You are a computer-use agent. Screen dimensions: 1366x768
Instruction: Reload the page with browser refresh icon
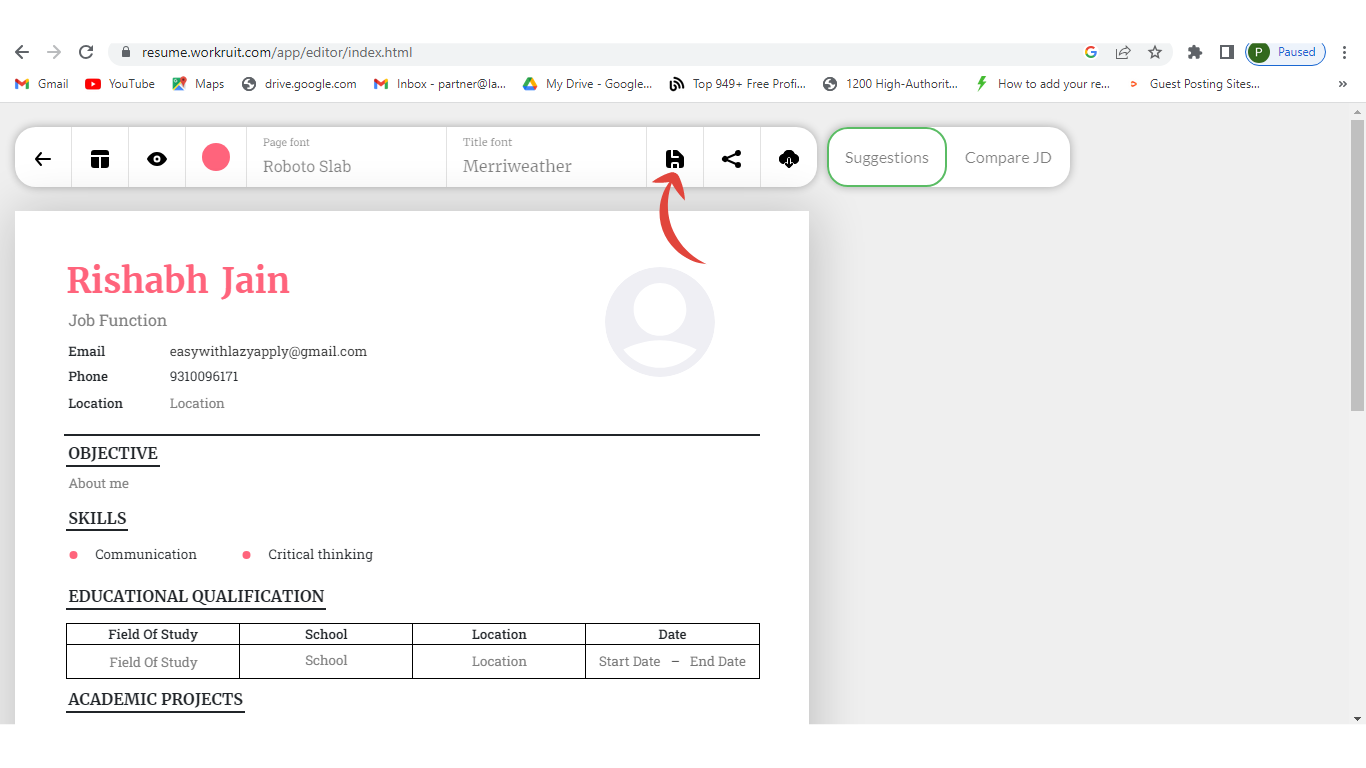tap(86, 52)
